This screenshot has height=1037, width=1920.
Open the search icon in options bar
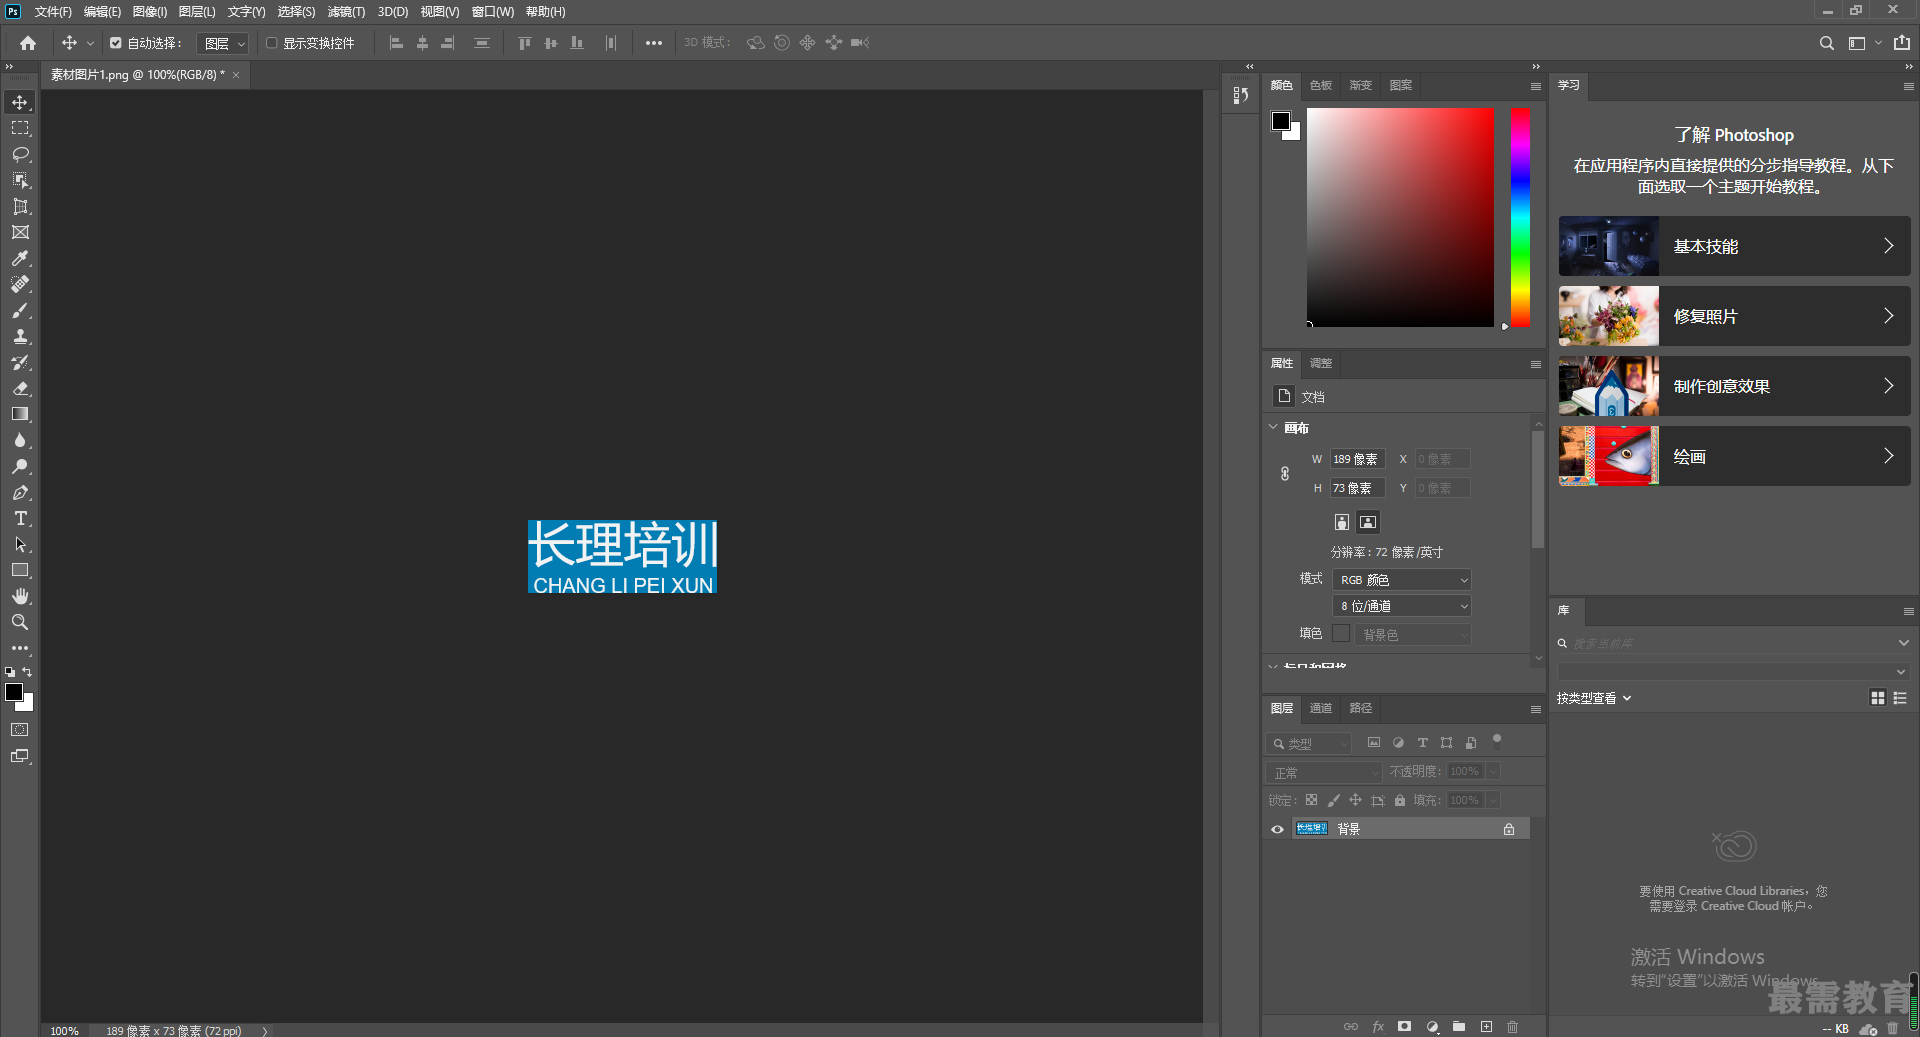[1826, 43]
